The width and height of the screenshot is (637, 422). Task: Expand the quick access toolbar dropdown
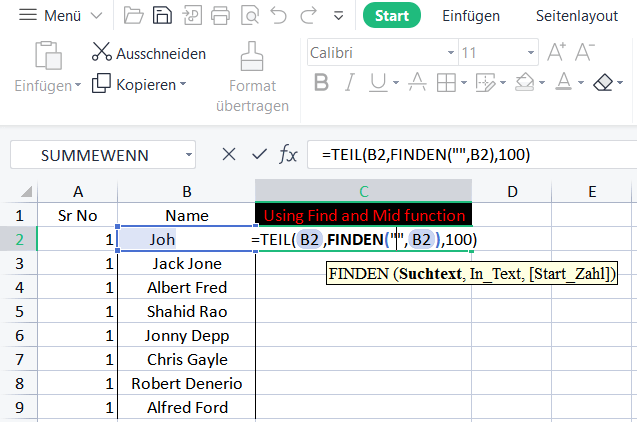click(x=338, y=16)
